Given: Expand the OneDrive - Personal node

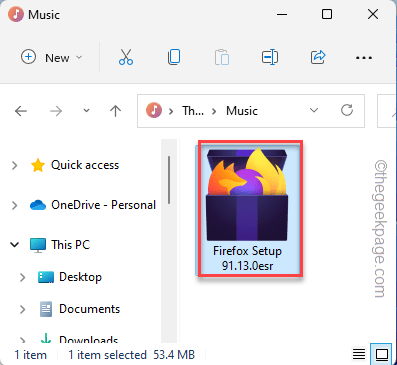Looking at the screenshot, I should (x=15, y=205).
